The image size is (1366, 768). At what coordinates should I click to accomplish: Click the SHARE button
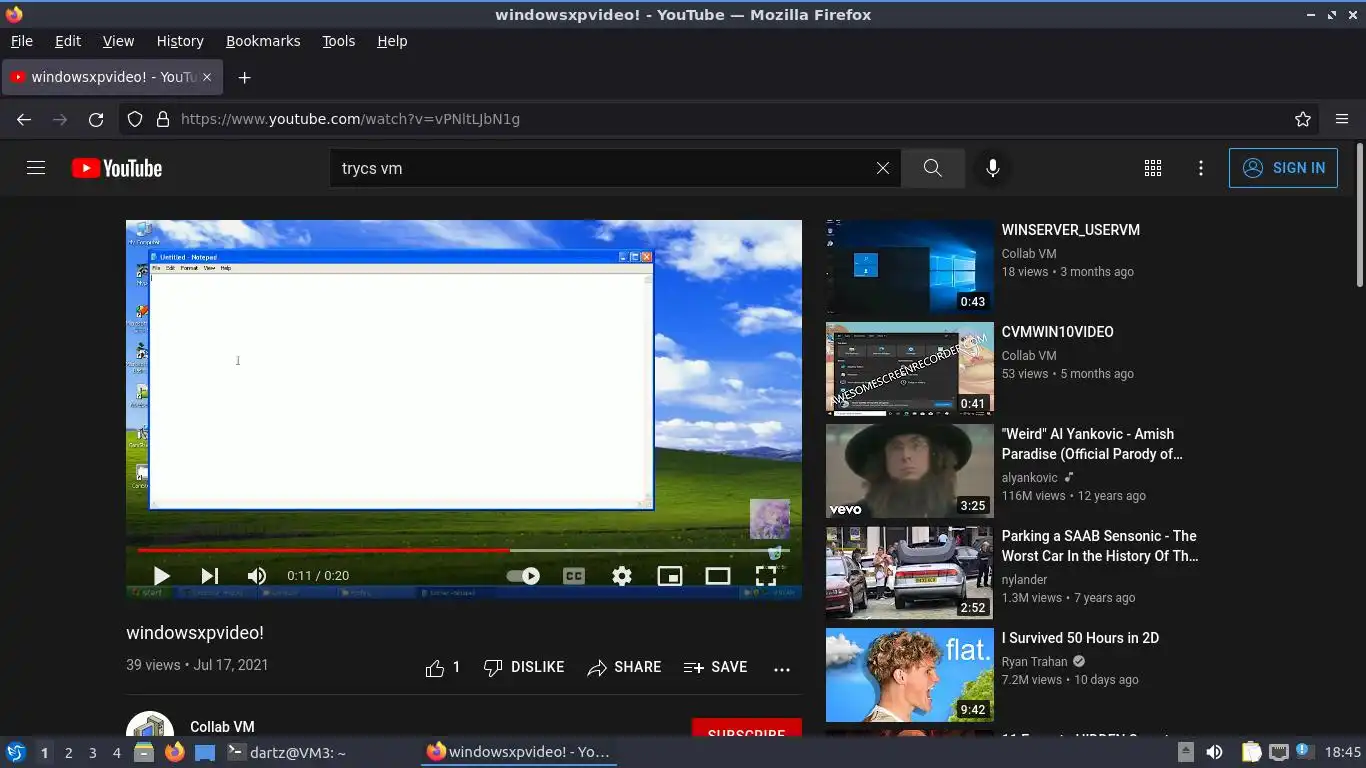624,667
